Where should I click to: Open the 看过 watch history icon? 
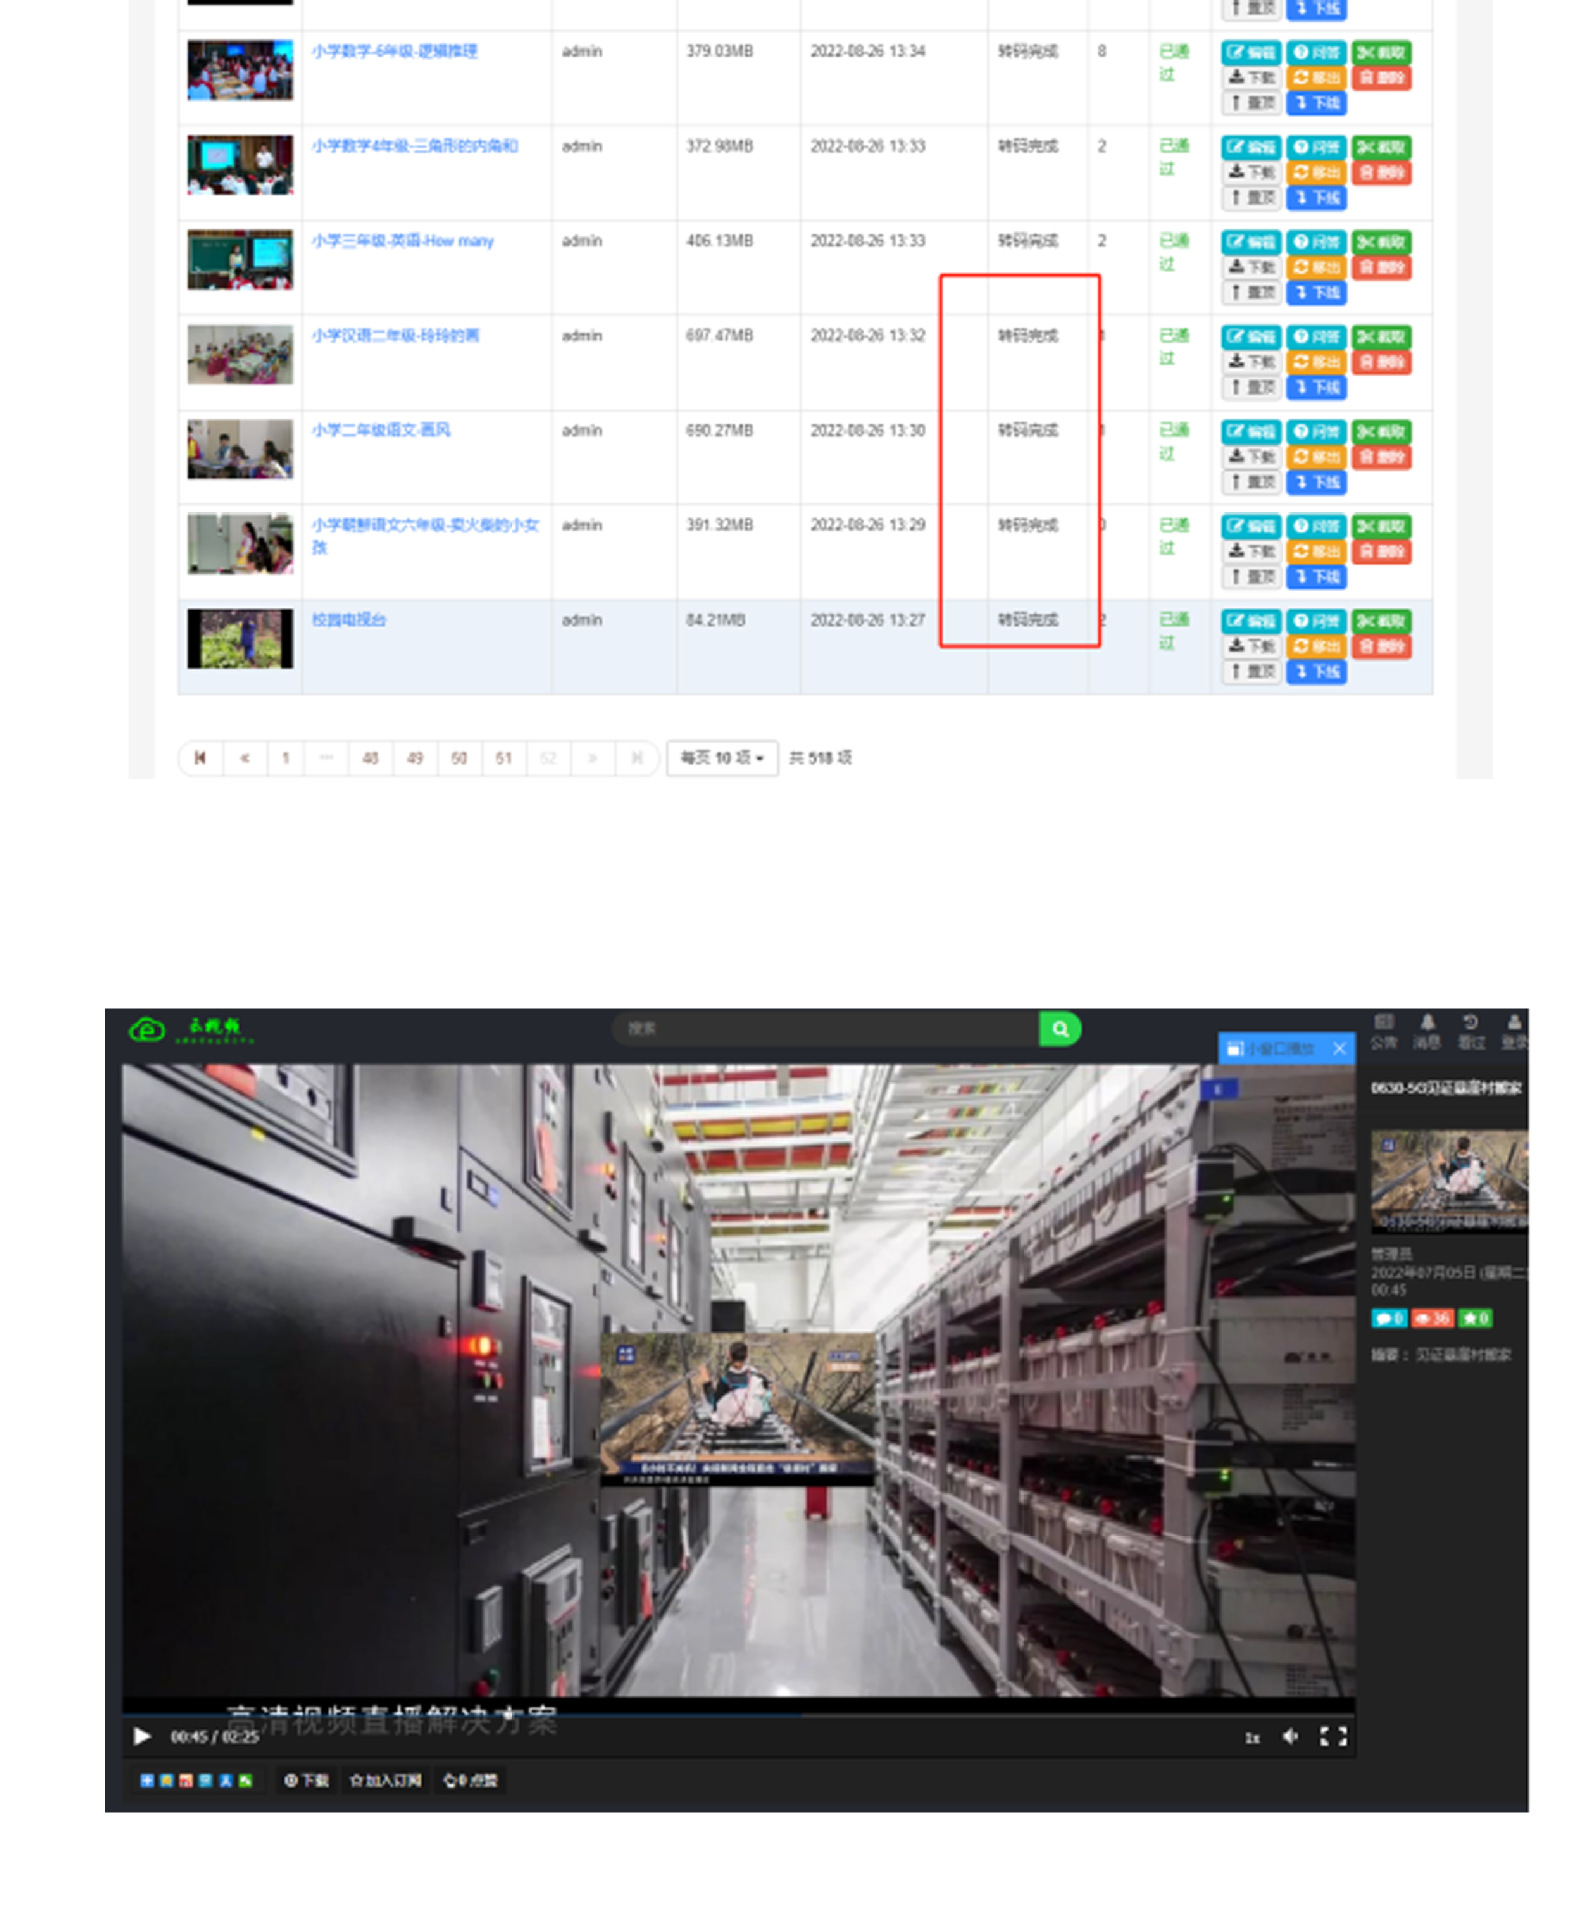click(1470, 1029)
